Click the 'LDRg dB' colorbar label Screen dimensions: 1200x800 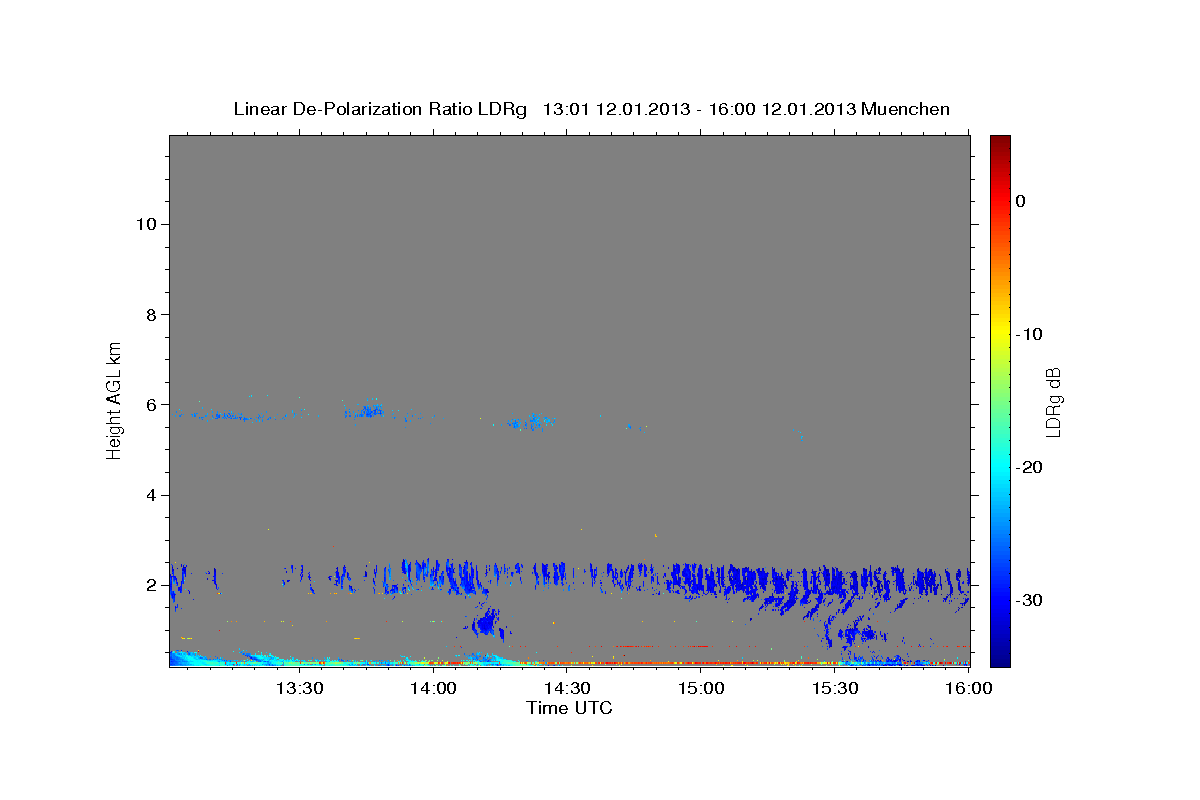tap(1053, 401)
